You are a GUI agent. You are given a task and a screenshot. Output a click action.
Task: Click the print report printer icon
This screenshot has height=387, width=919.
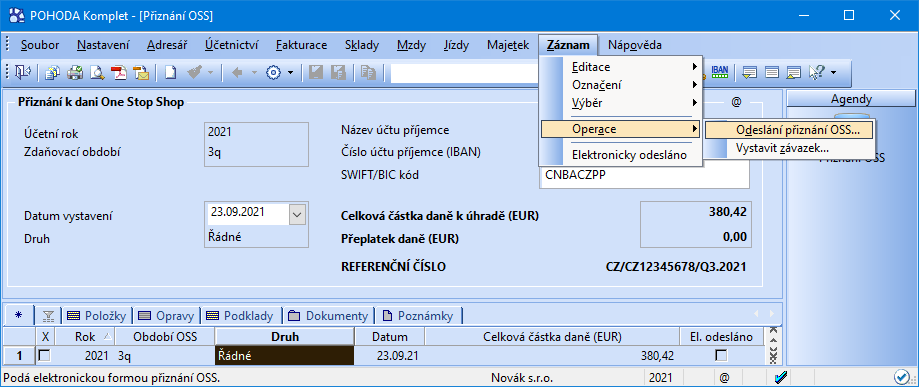75,73
